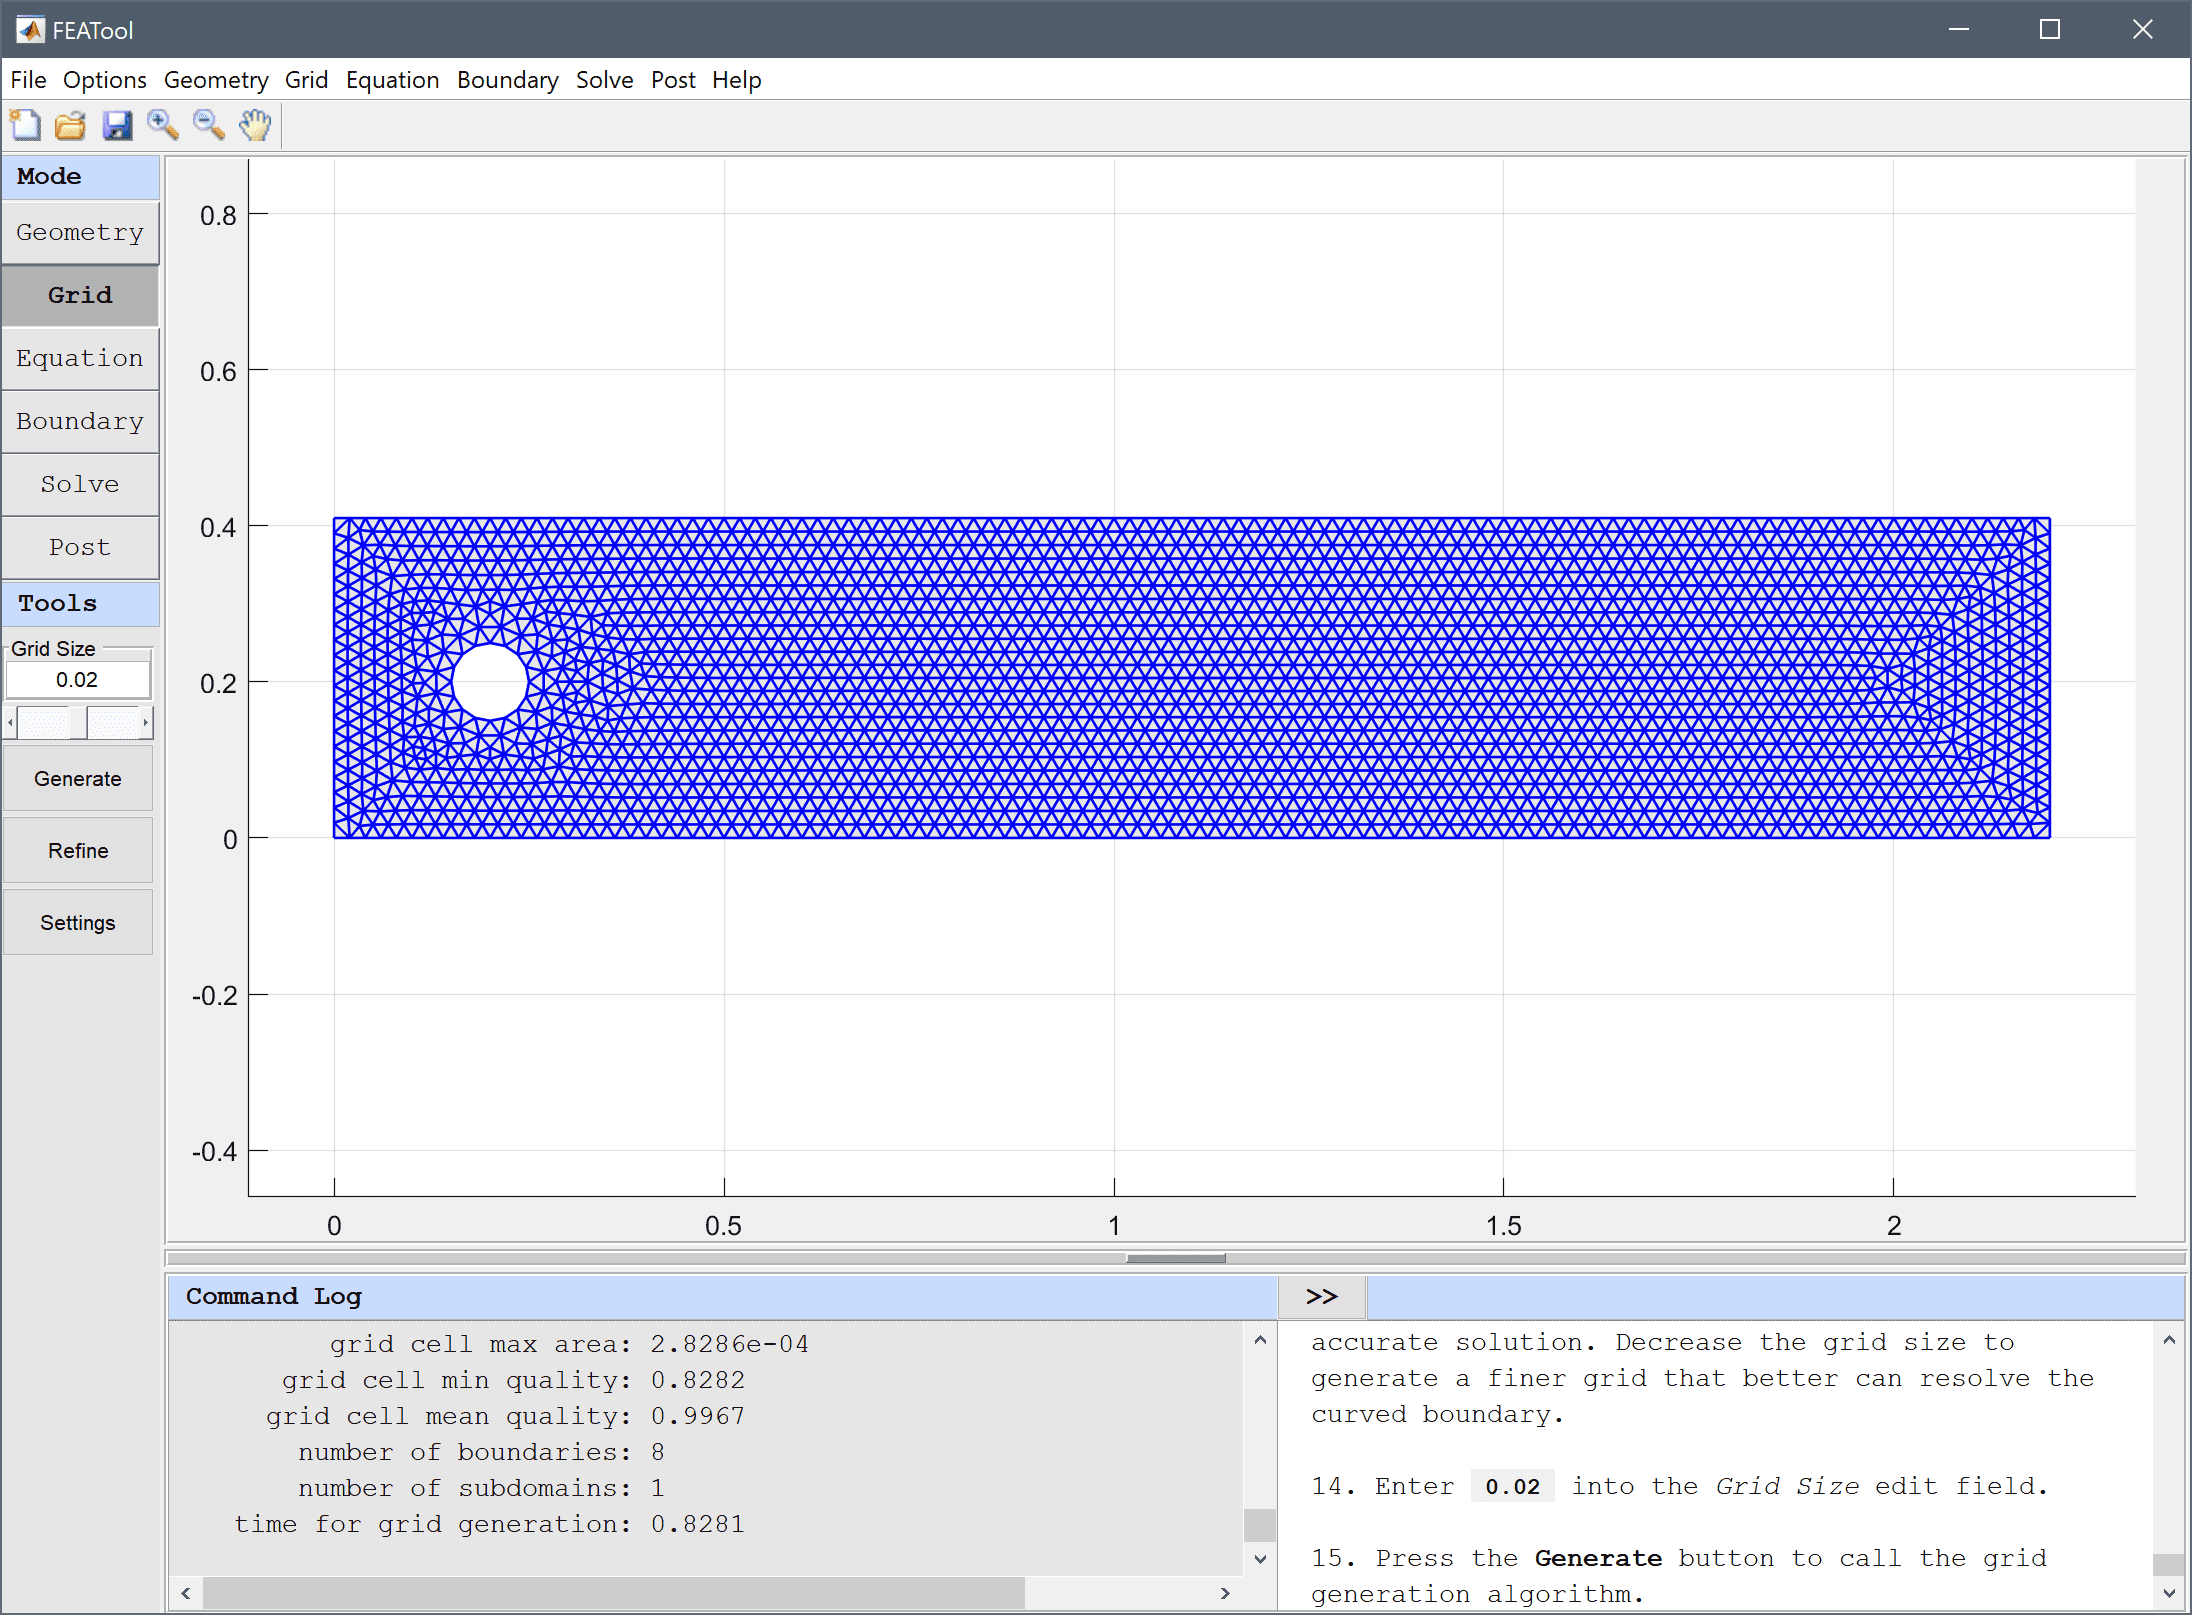The height and width of the screenshot is (1615, 2192).
Task: Open the Geometry menu
Action: click(x=216, y=80)
